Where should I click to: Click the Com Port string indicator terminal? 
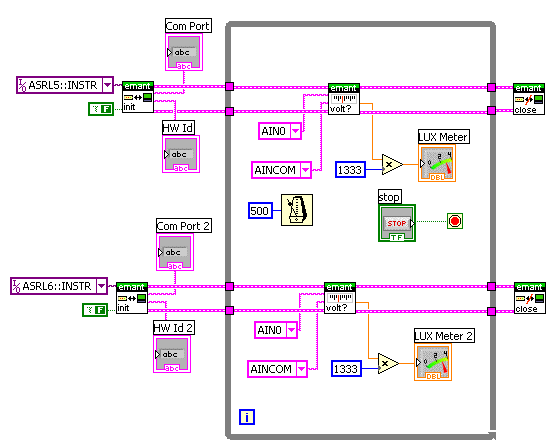(184, 52)
